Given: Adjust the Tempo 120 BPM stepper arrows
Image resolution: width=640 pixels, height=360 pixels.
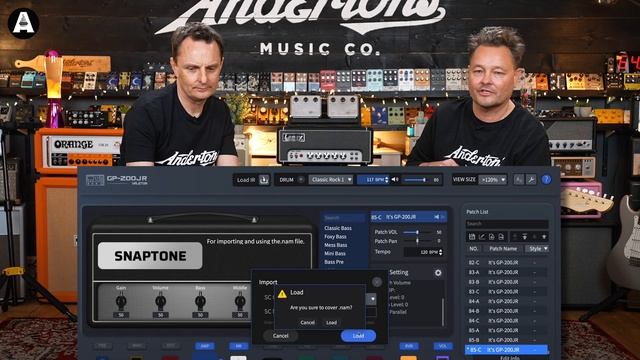Looking at the screenshot, I should [440, 252].
